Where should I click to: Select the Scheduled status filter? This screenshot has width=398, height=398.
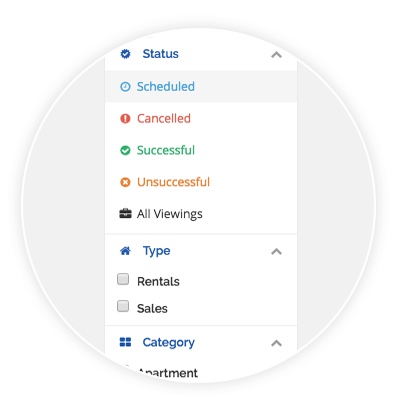[x=201, y=86]
